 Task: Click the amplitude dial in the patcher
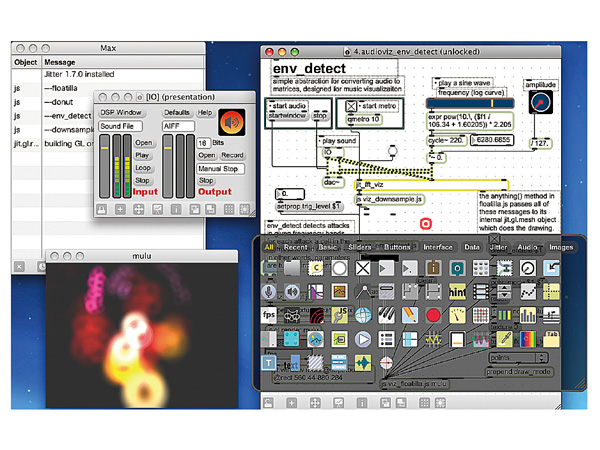540,103
